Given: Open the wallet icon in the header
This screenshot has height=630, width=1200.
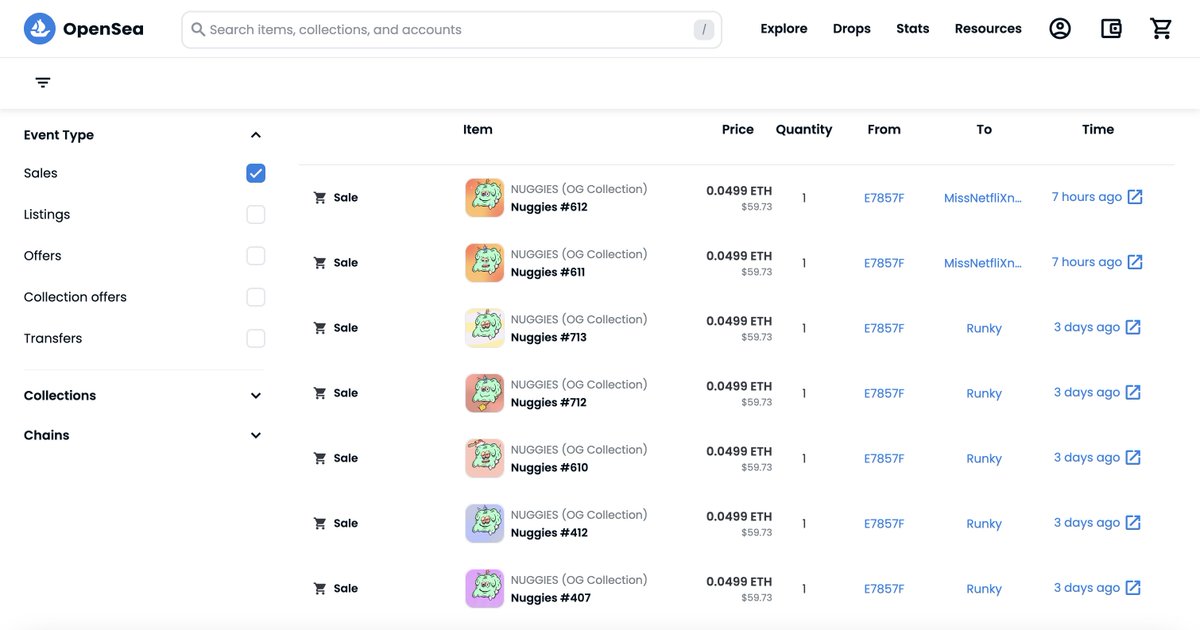Looking at the screenshot, I should 1110,27.
